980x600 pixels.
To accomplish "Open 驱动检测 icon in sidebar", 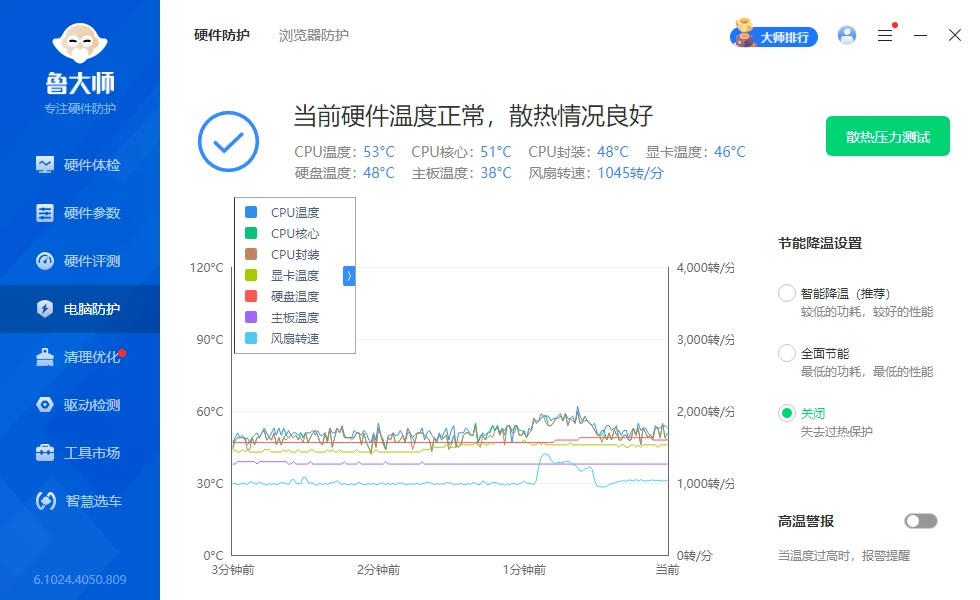I will 44,405.
